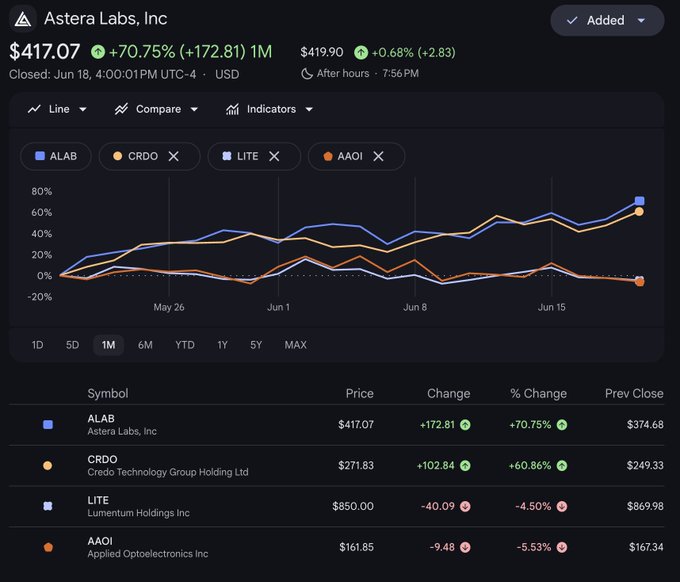The image size is (680, 582).
Task: Open the AAOI row in table
Action: point(337,547)
